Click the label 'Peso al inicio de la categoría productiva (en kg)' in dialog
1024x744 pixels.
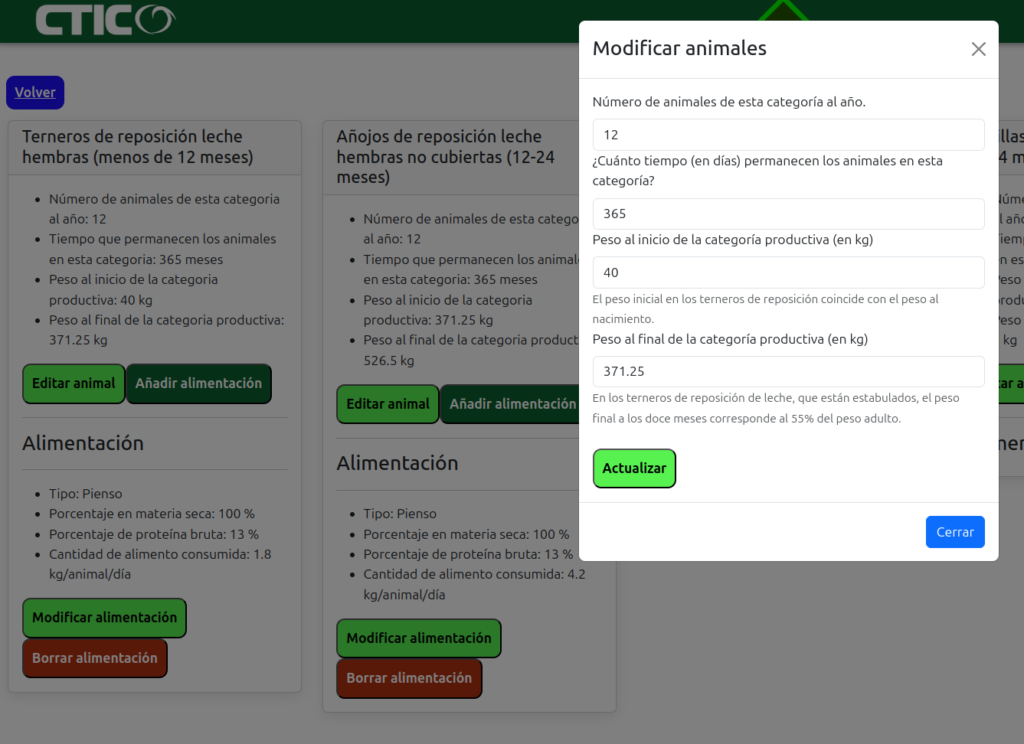pos(733,240)
